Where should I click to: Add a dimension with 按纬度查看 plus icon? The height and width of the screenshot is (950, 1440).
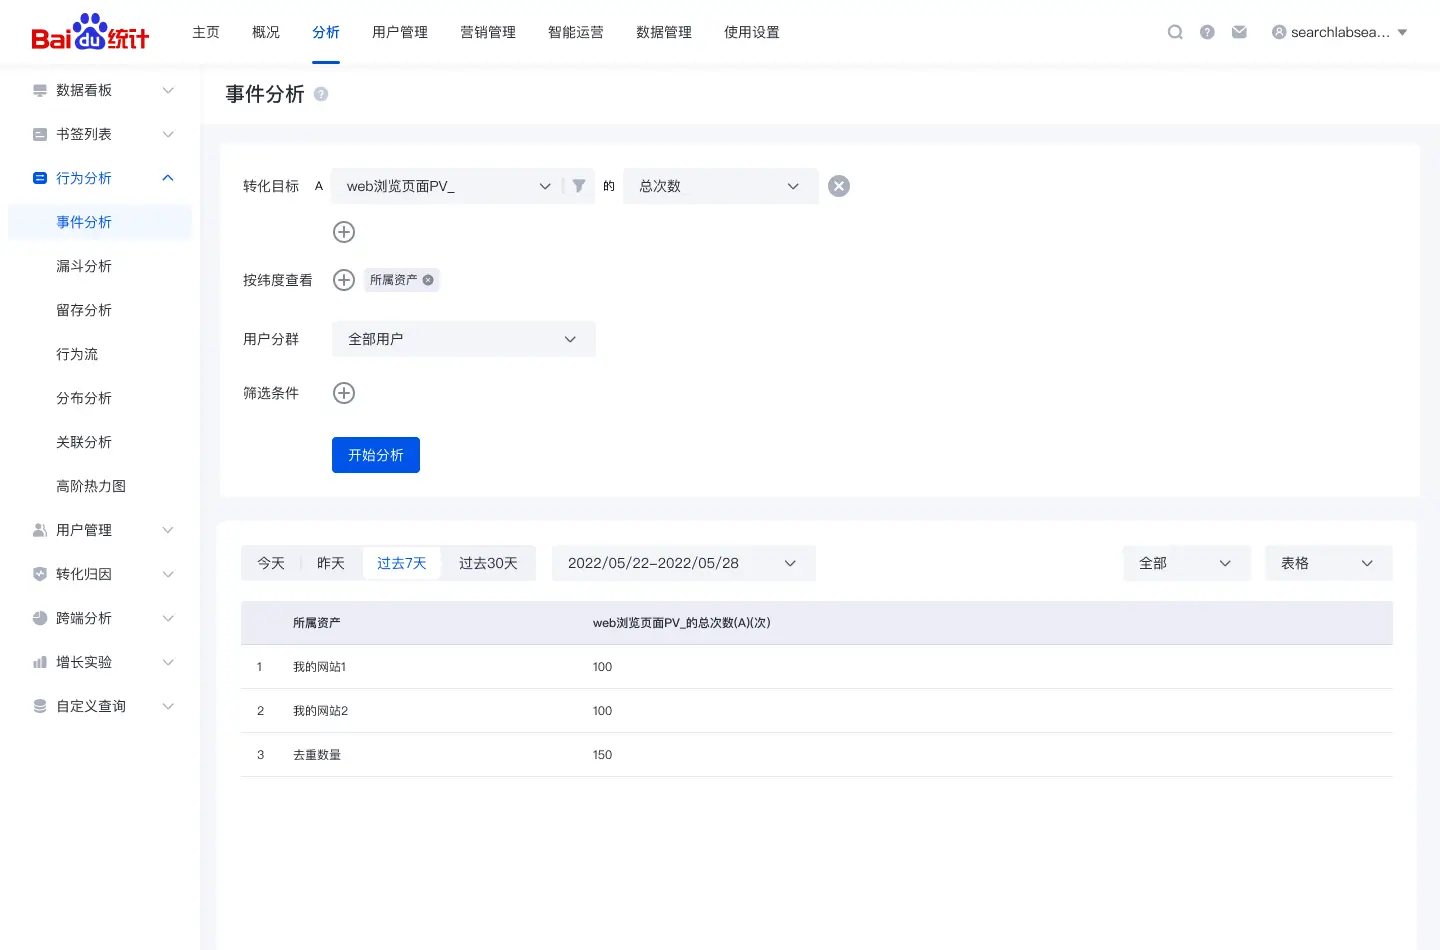344,280
